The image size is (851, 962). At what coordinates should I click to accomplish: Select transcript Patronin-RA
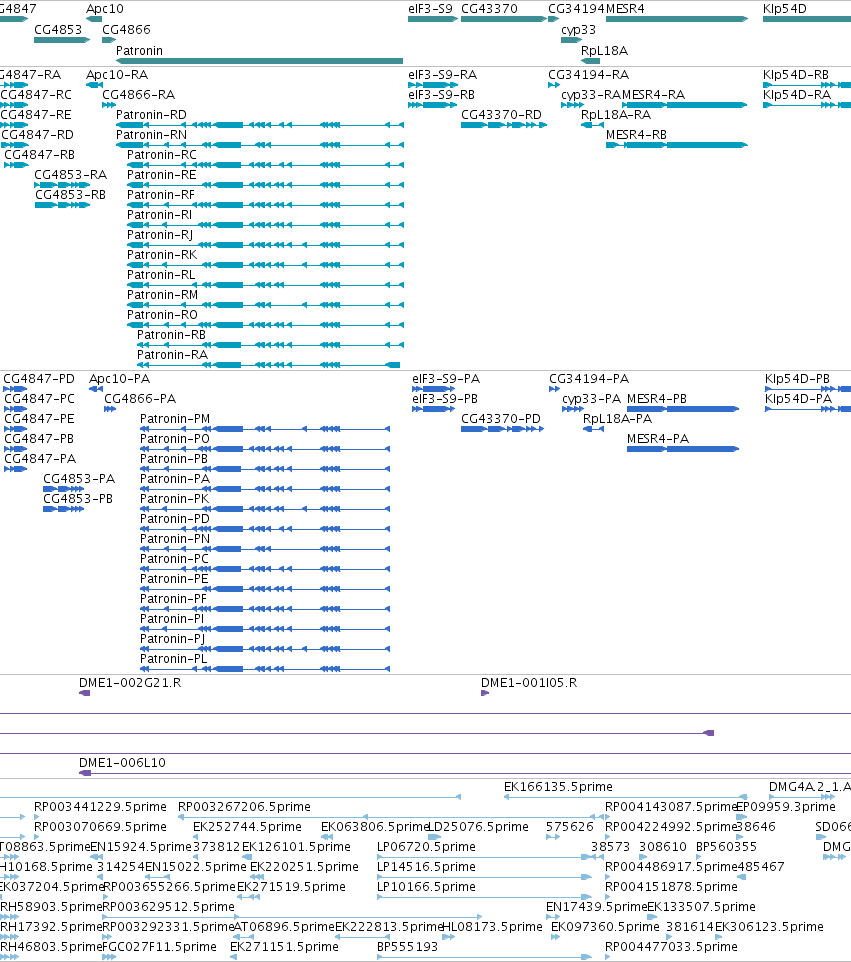tap(172, 355)
